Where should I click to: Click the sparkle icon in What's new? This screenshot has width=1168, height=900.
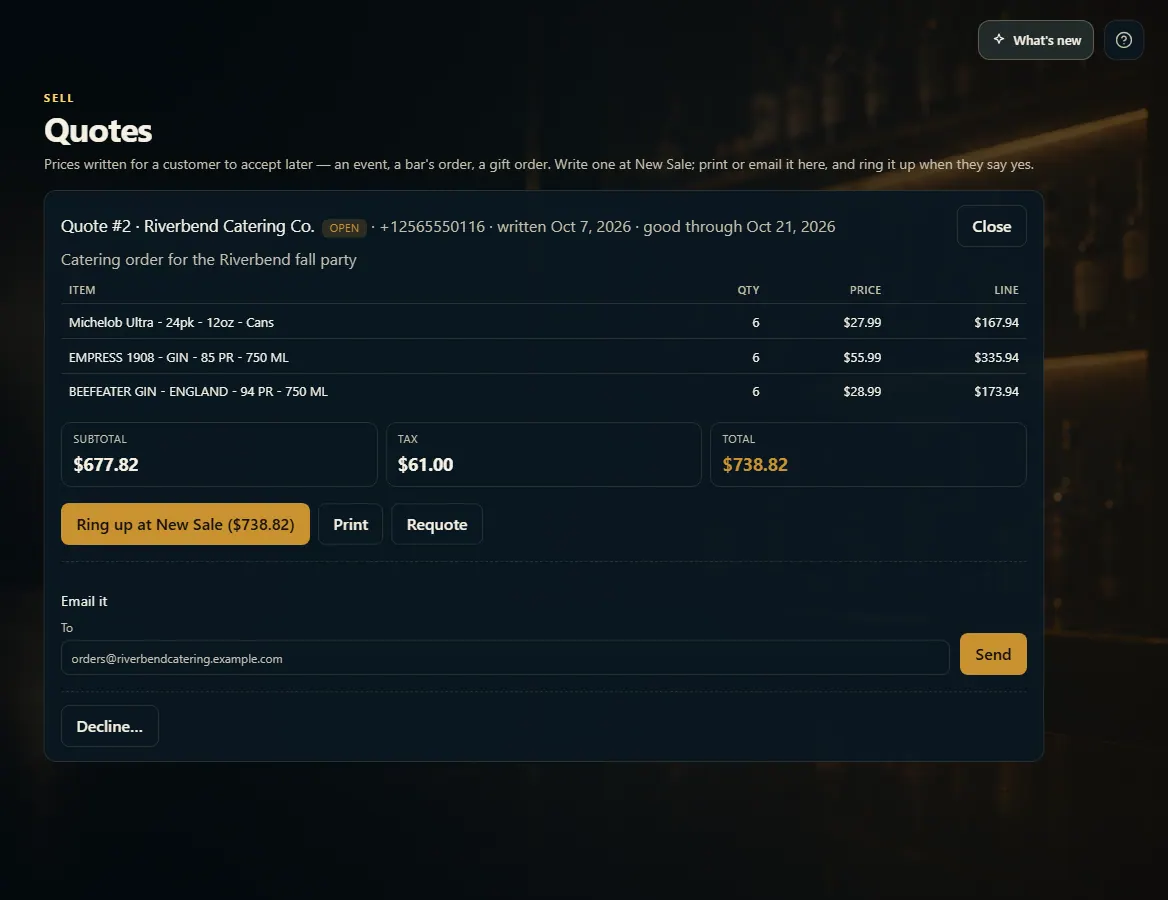click(x=999, y=39)
